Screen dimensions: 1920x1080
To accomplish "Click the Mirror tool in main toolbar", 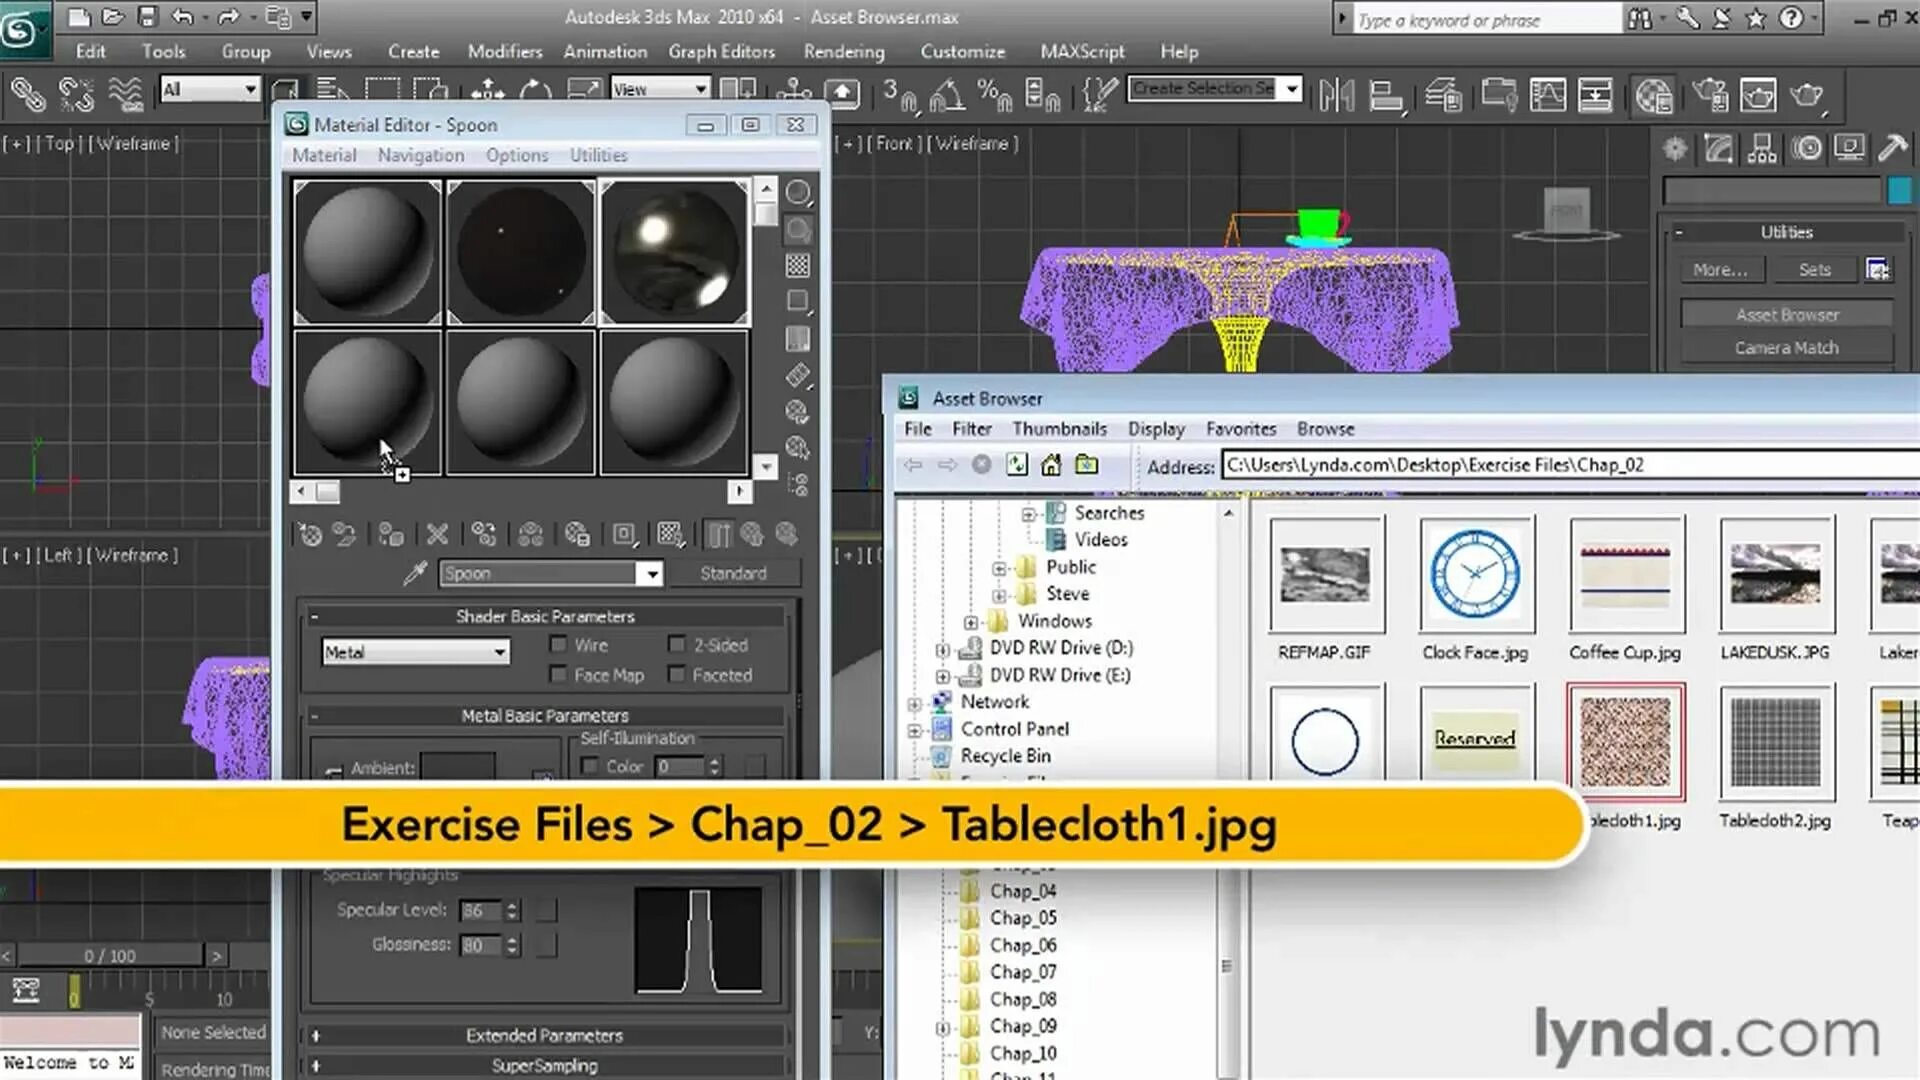I will 1337,95.
